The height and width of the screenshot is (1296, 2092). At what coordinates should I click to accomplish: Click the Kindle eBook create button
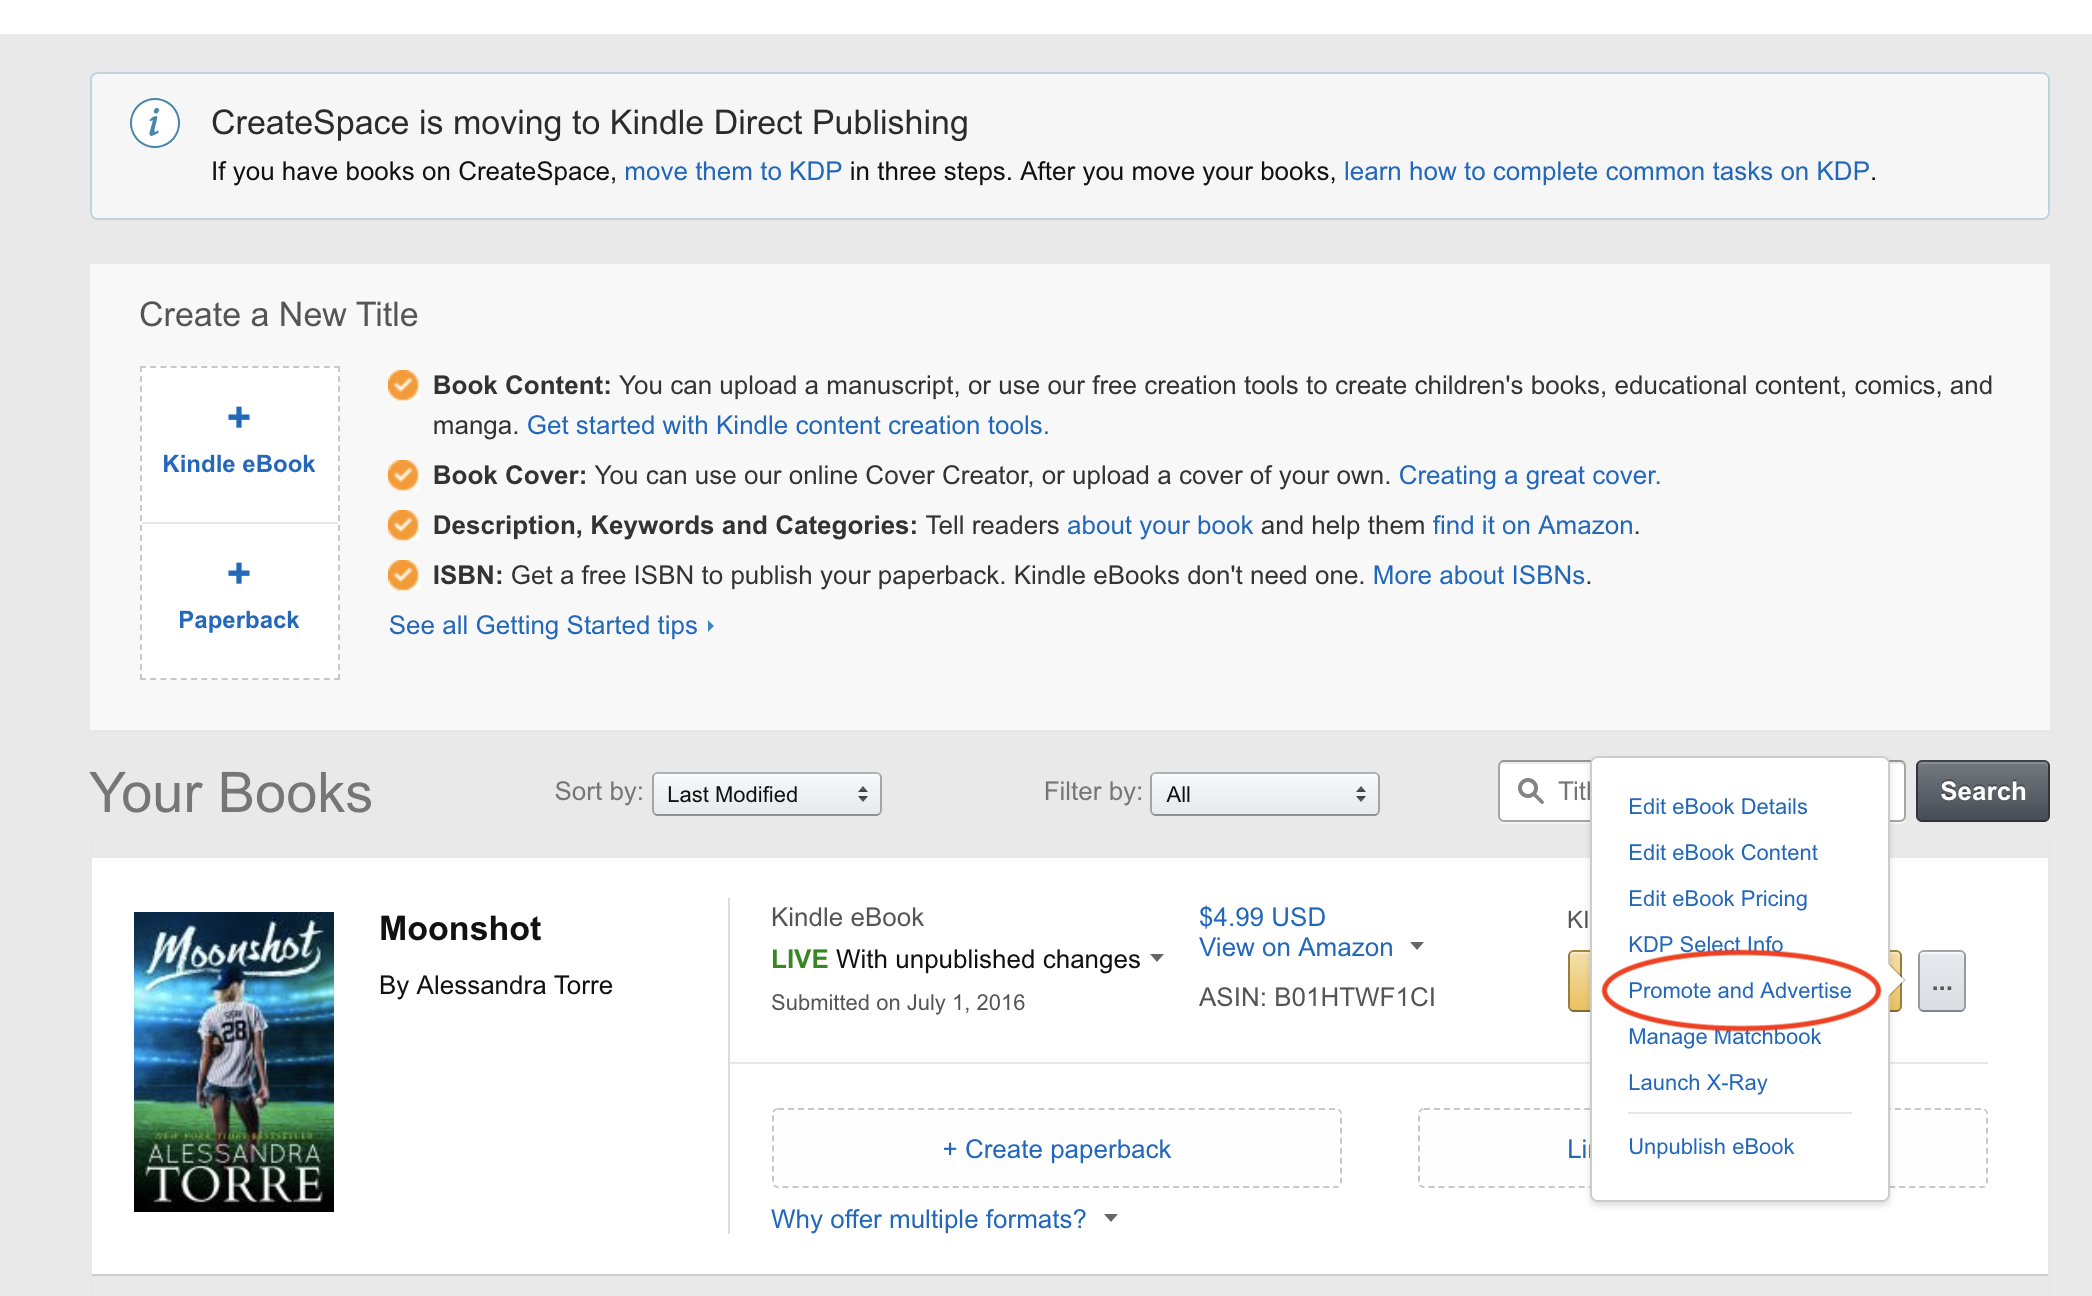239,444
